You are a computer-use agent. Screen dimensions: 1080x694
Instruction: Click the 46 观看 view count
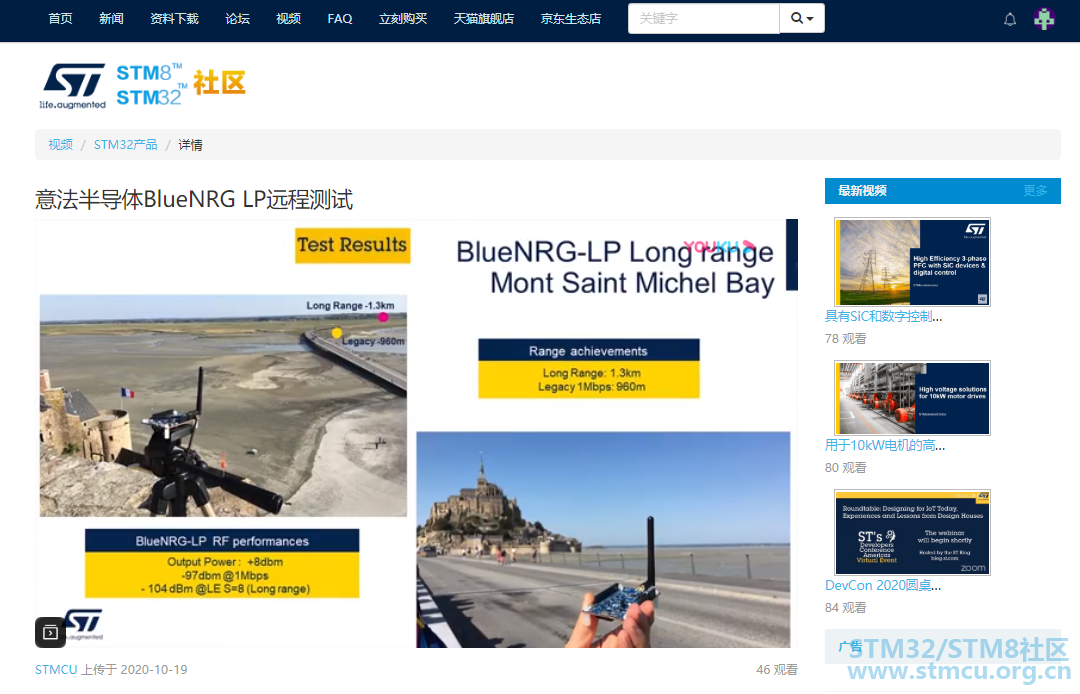pyautogui.click(x=777, y=669)
